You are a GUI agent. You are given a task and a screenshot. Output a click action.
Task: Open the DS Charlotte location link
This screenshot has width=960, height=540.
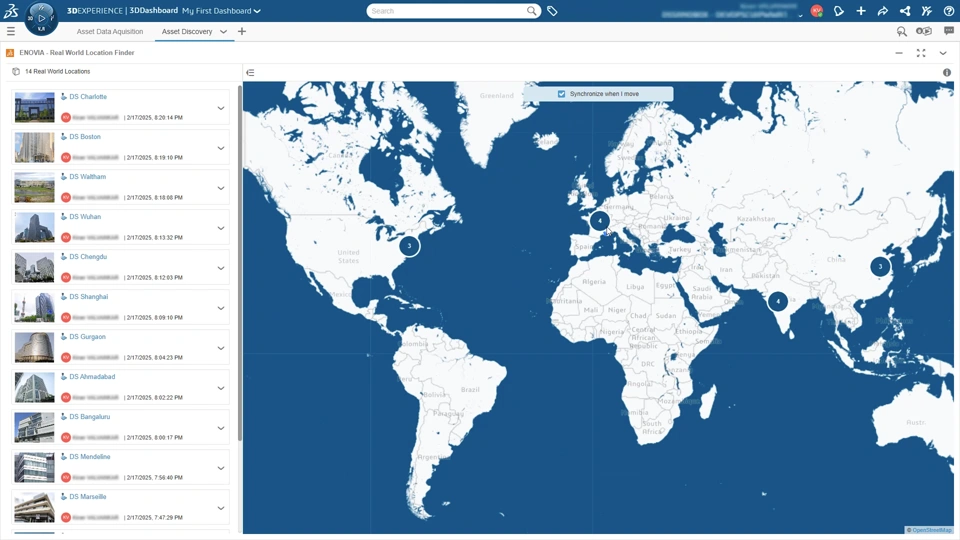[x=88, y=97]
